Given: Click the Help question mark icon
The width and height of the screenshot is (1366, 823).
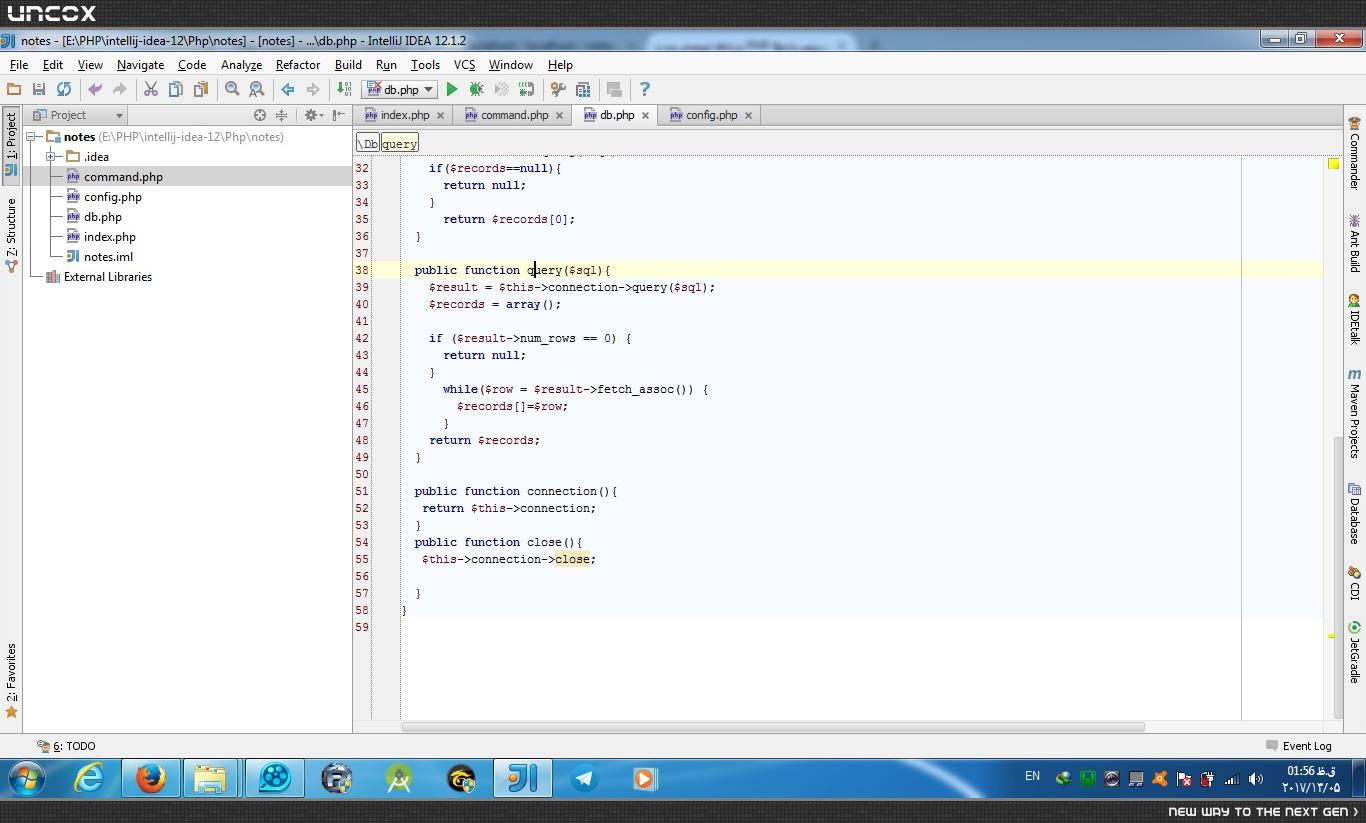Looking at the screenshot, I should 644,90.
